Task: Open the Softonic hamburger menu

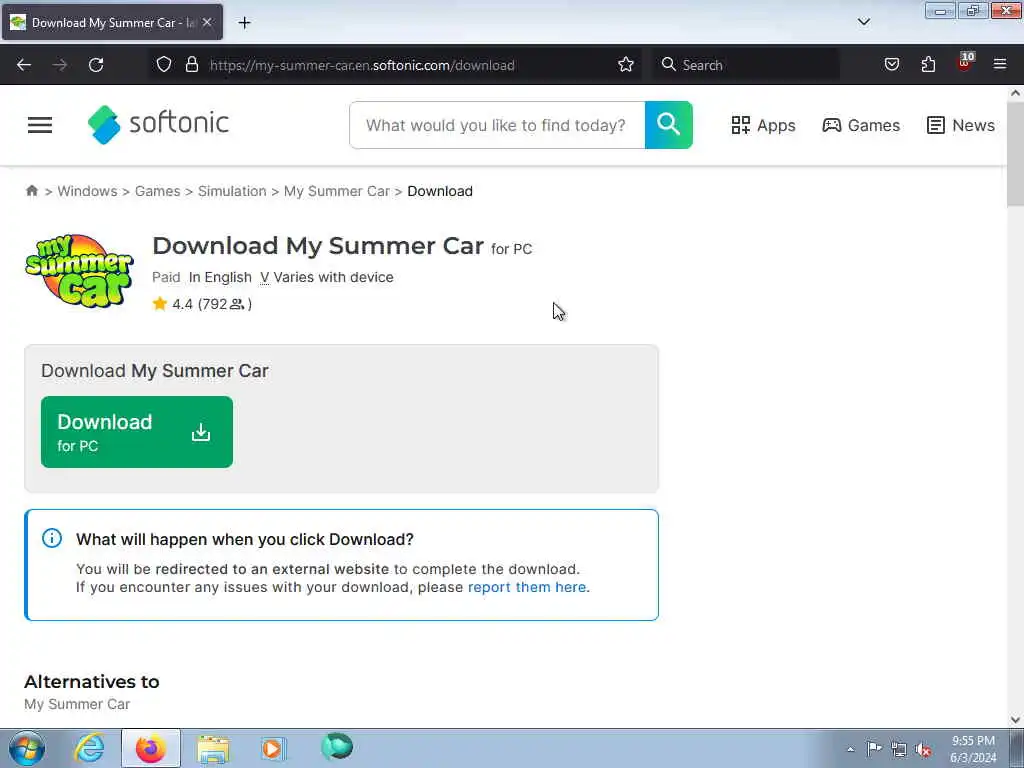Action: click(x=40, y=125)
